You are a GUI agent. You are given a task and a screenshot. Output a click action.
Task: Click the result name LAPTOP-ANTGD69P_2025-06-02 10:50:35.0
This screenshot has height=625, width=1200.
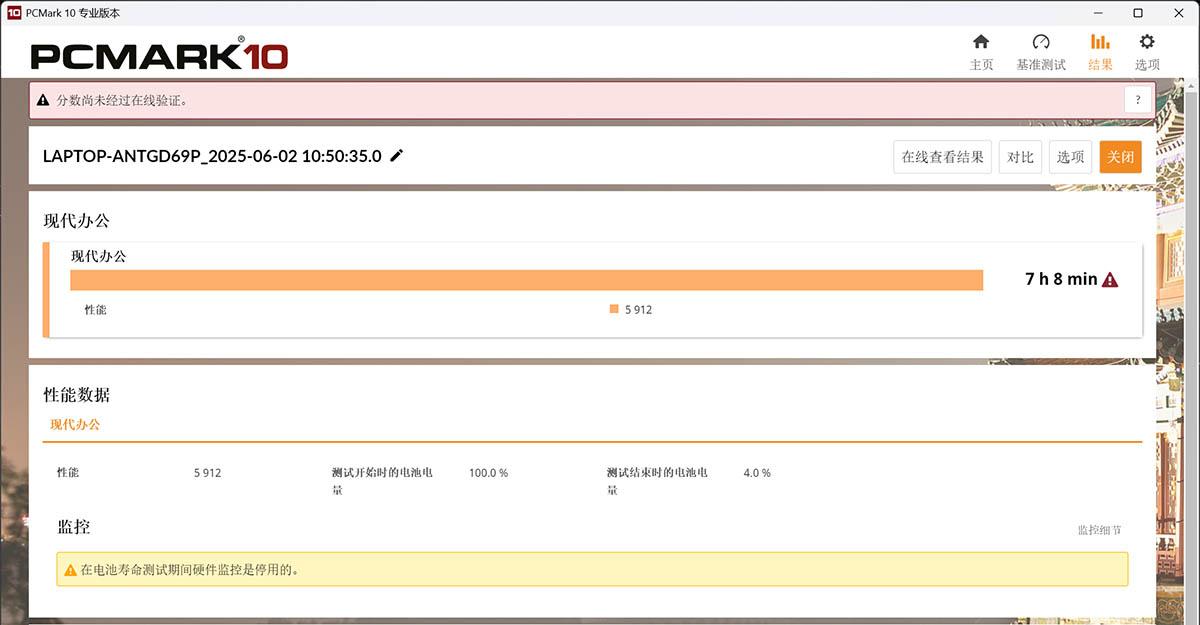coord(212,156)
